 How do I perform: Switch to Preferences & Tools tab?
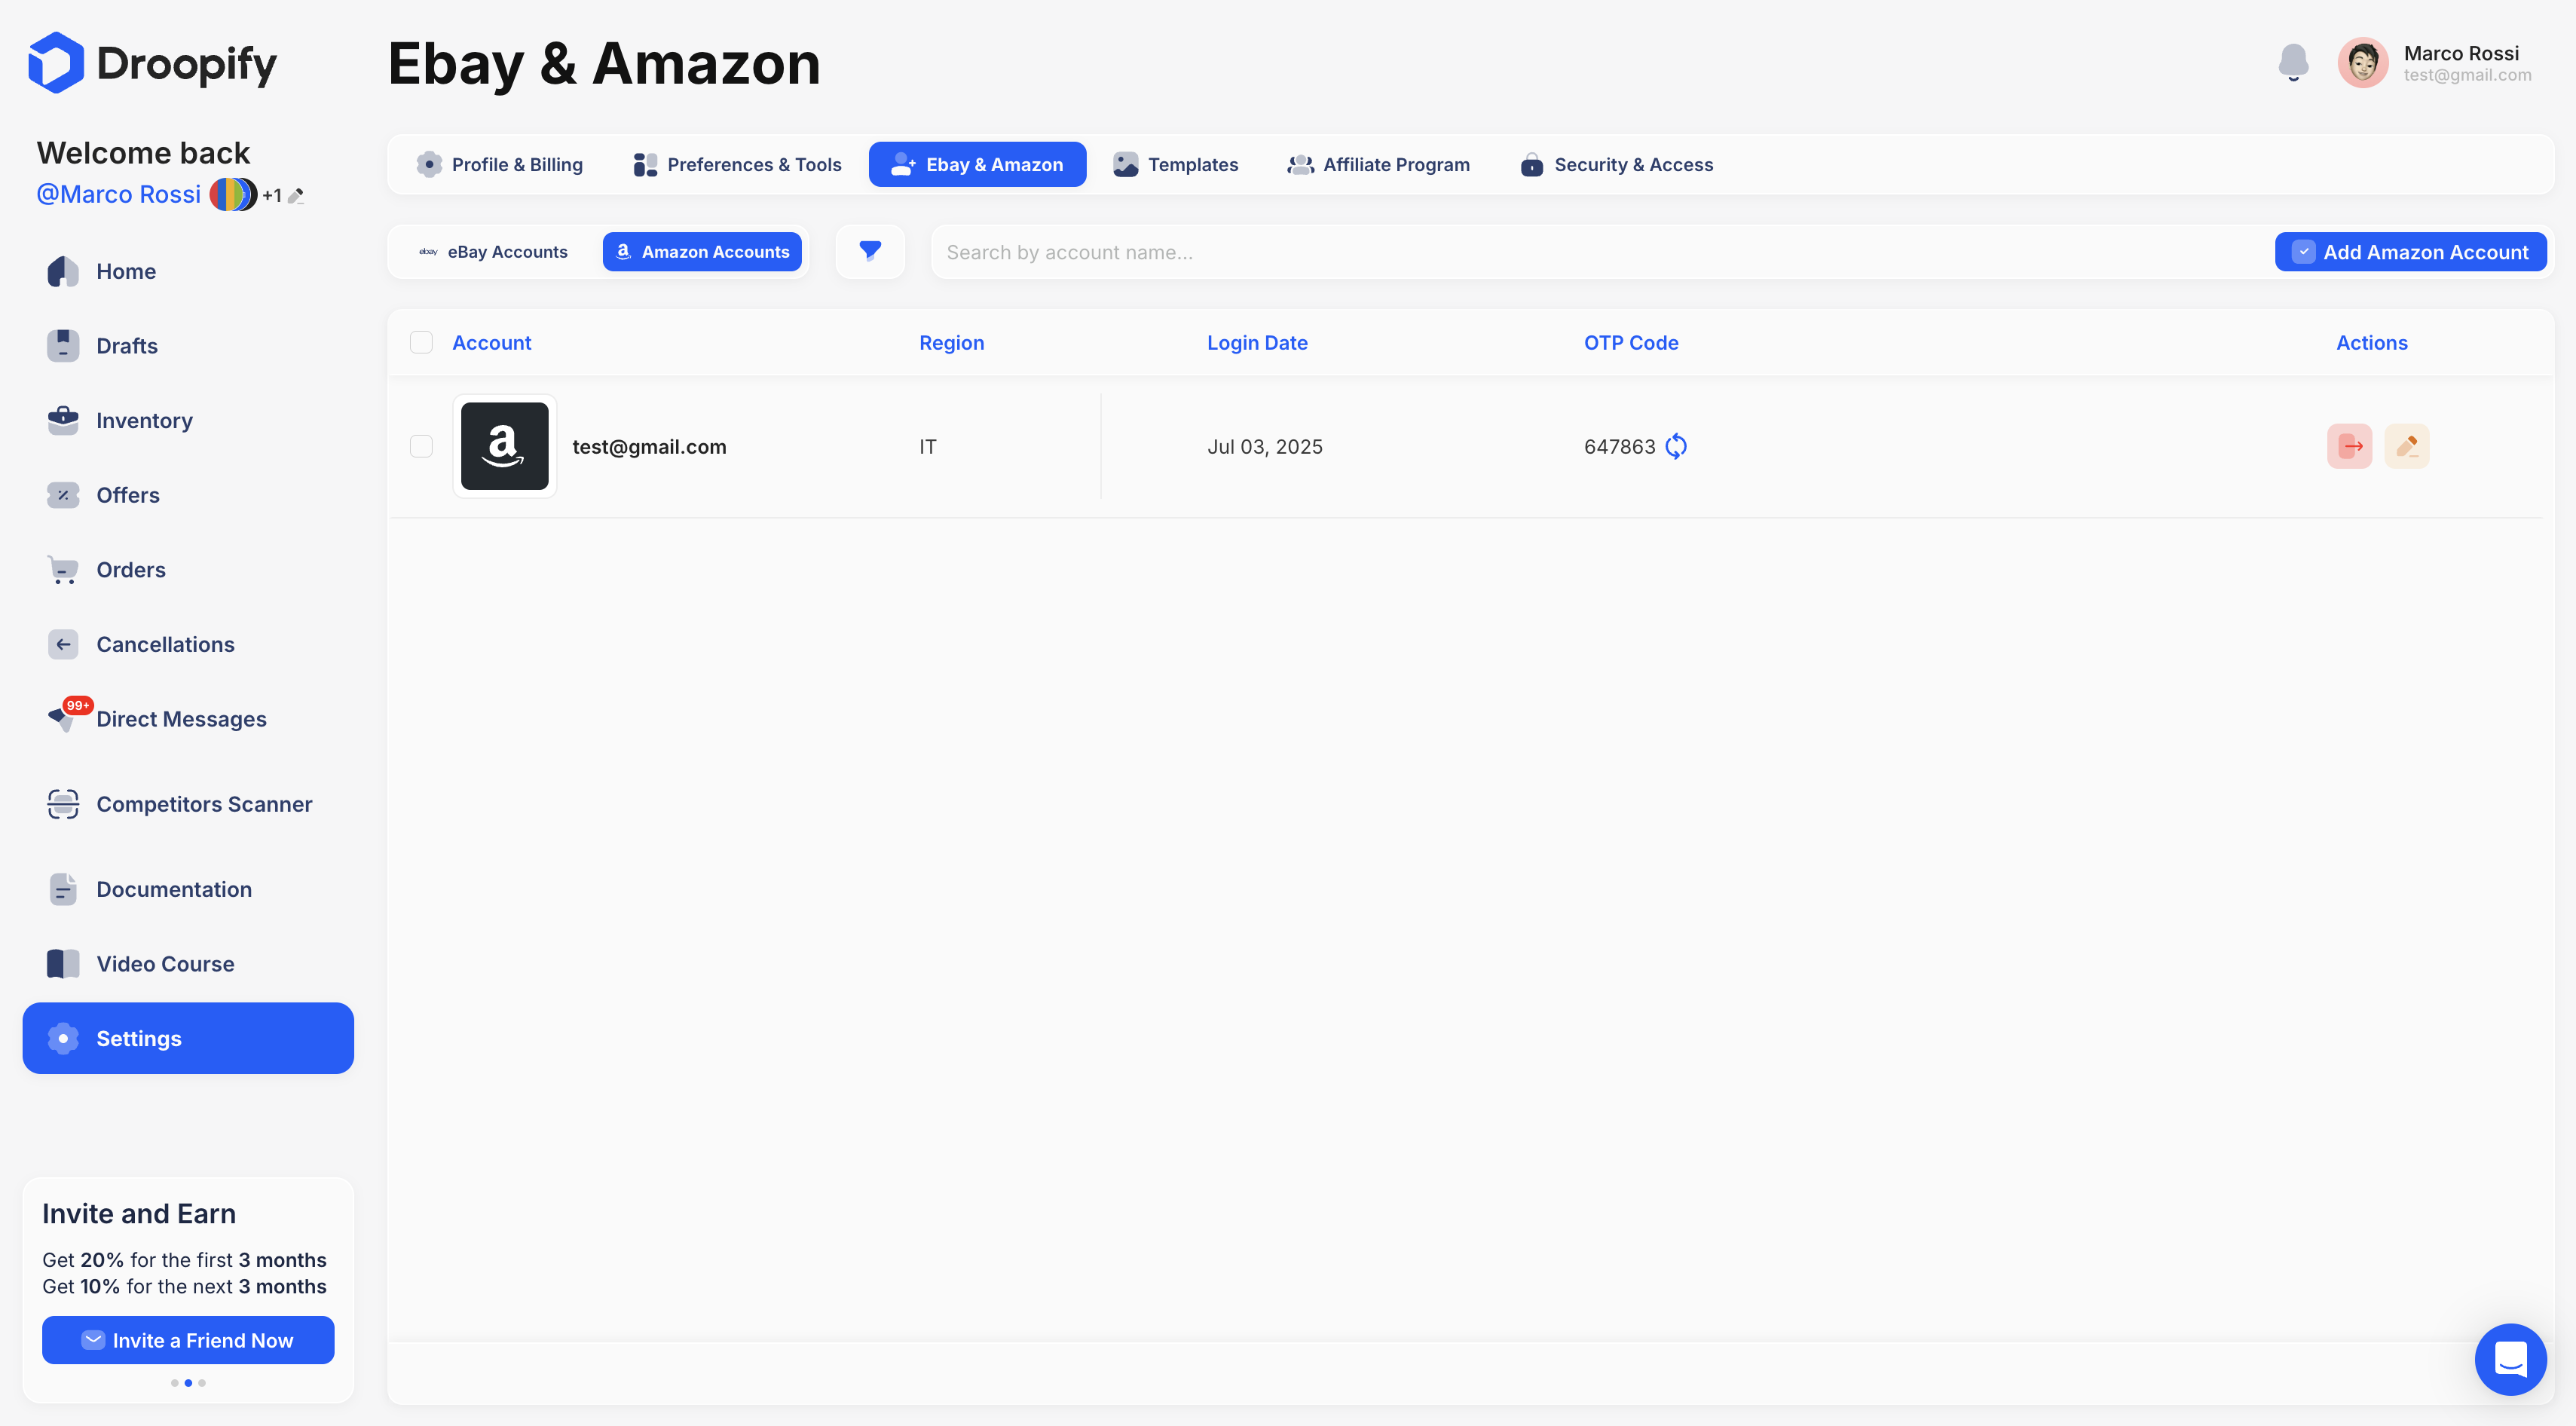coord(737,164)
